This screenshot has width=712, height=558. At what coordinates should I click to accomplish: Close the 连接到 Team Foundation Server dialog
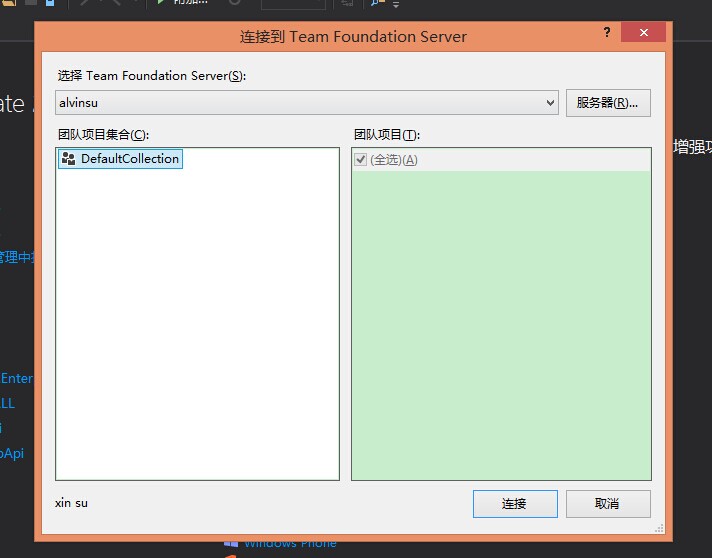643,32
